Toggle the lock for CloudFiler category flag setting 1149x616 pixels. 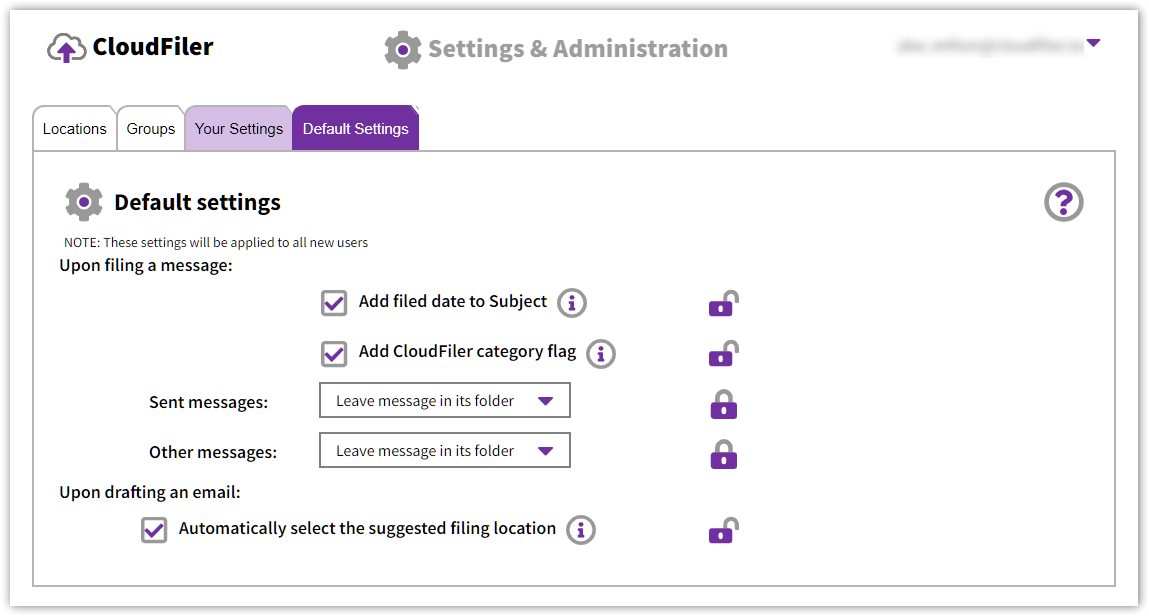723,354
